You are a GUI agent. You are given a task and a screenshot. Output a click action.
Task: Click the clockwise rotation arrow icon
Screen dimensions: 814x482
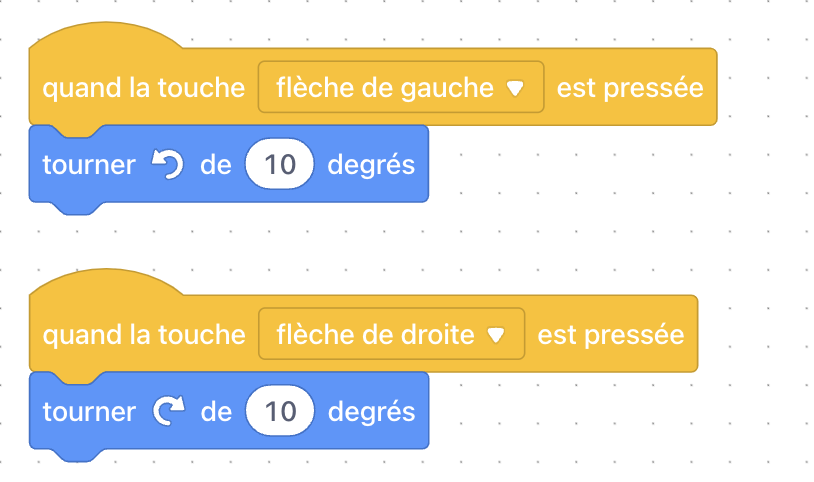169,411
